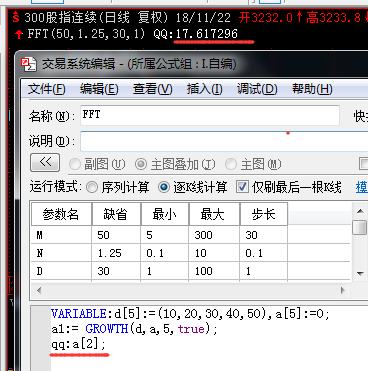Click the maximum value 10 for N
The image size is (368, 371).
click(214, 253)
